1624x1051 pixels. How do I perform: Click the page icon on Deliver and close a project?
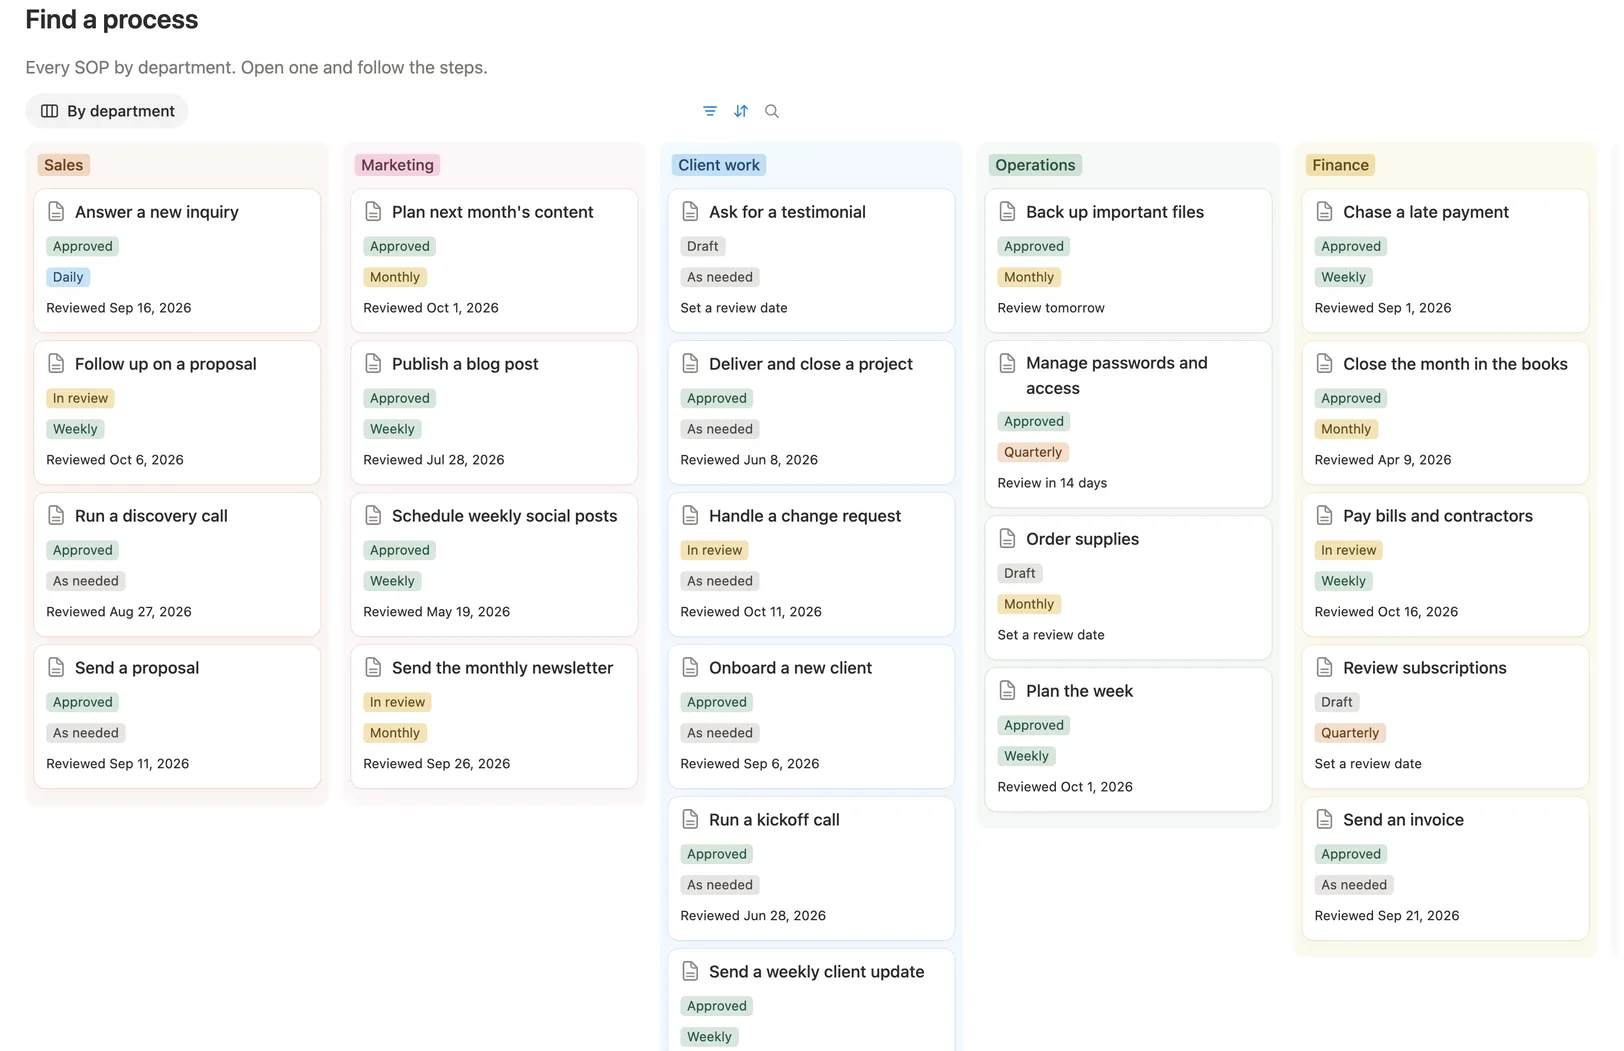tap(690, 364)
